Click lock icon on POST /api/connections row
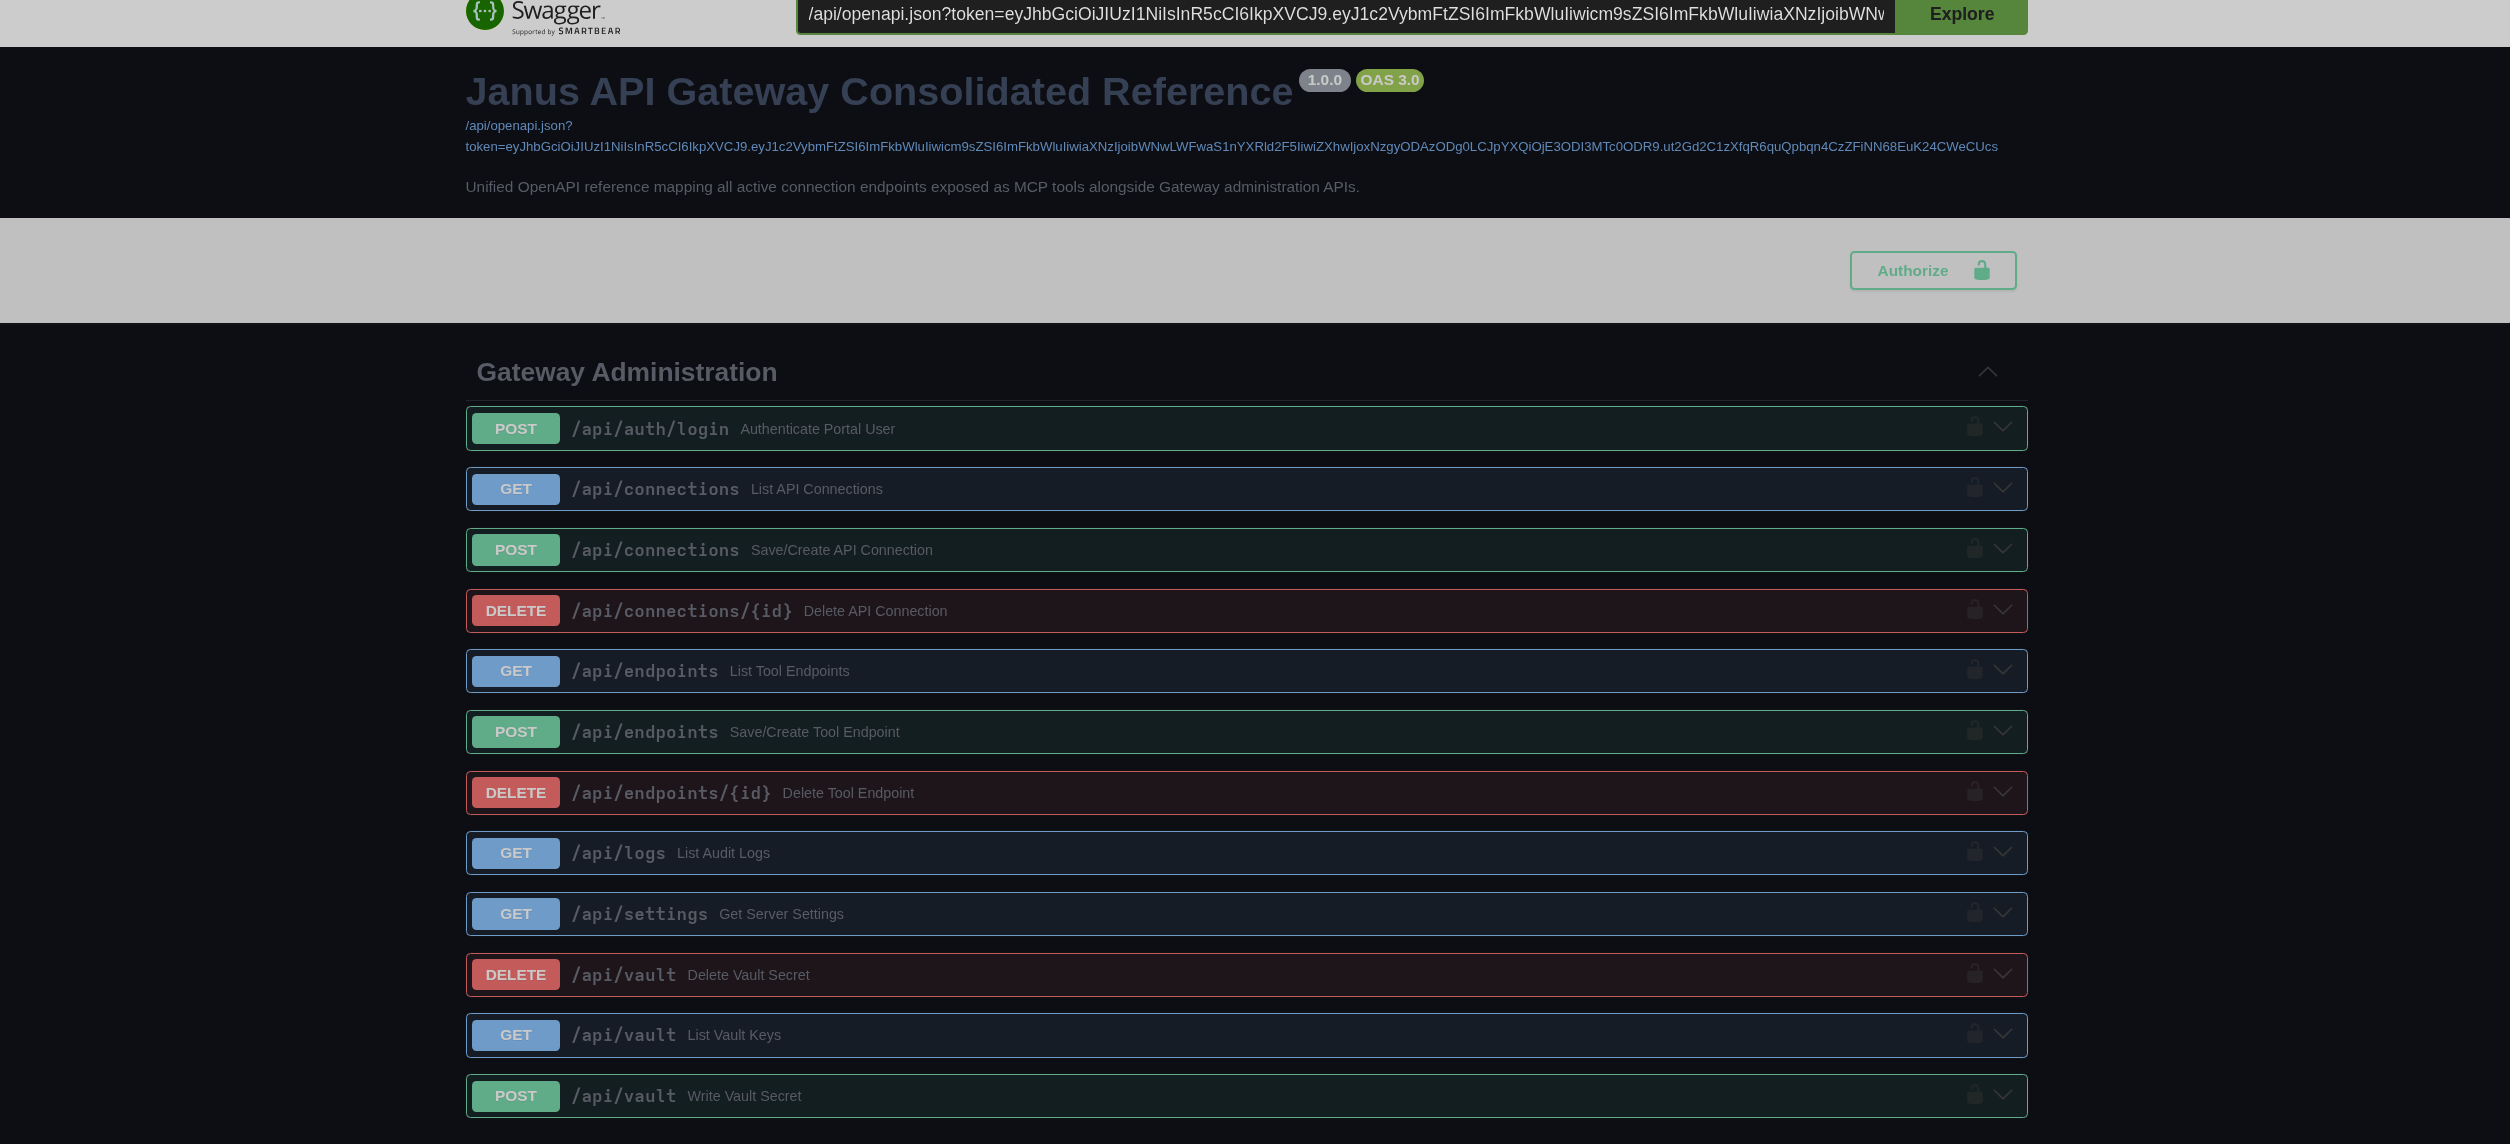 1974,549
